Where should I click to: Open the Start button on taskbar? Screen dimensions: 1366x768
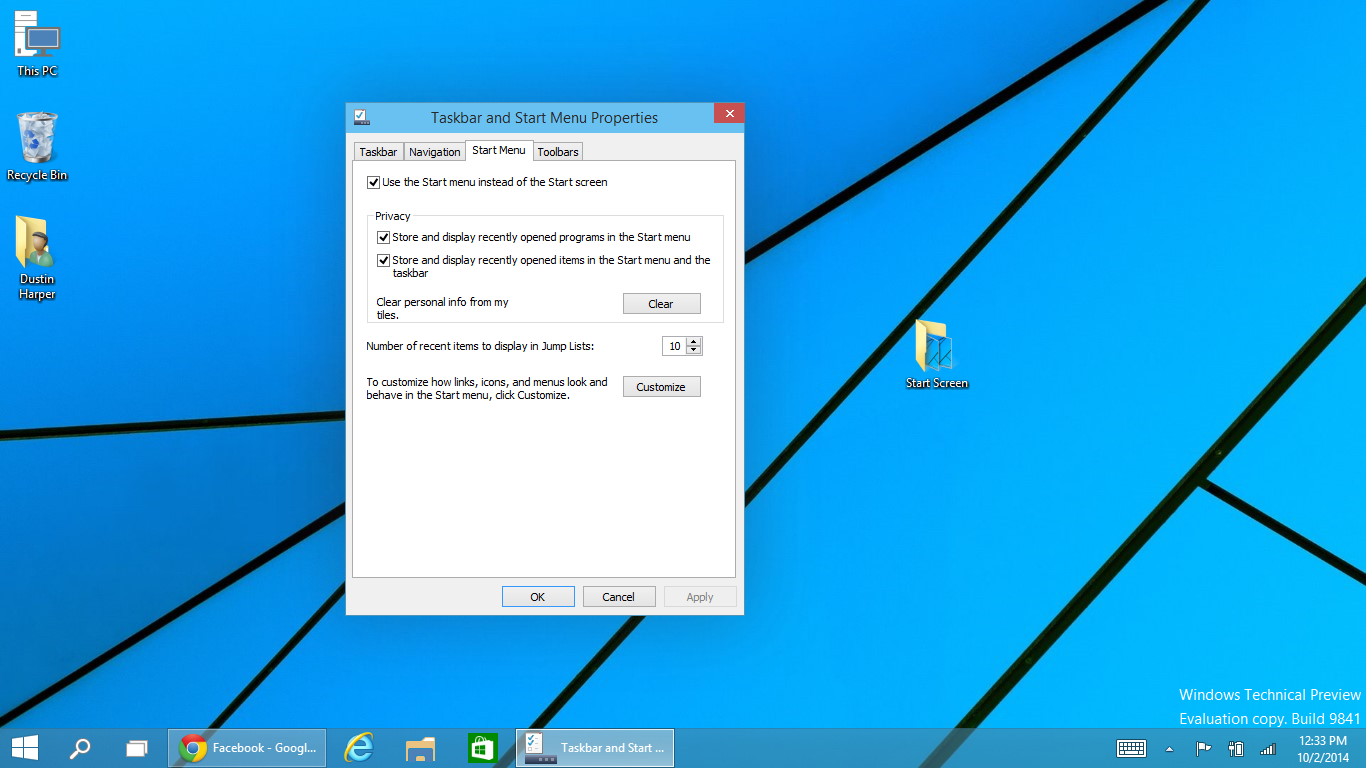(x=25, y=747)
